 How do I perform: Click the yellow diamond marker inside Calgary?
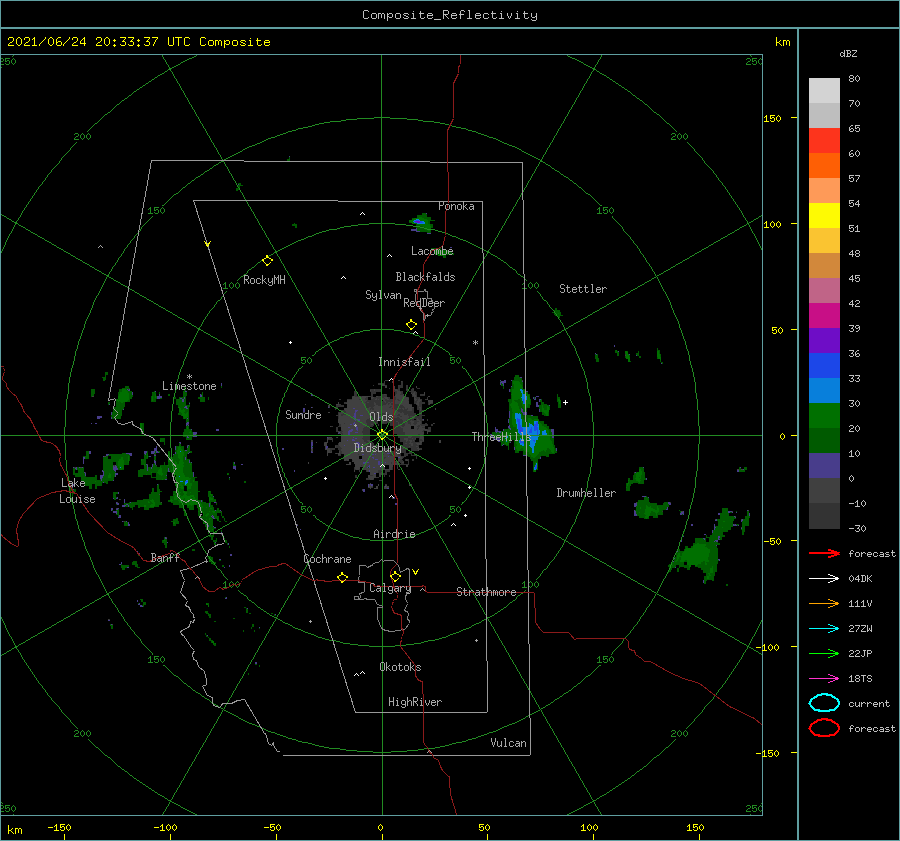pos(395,576)
